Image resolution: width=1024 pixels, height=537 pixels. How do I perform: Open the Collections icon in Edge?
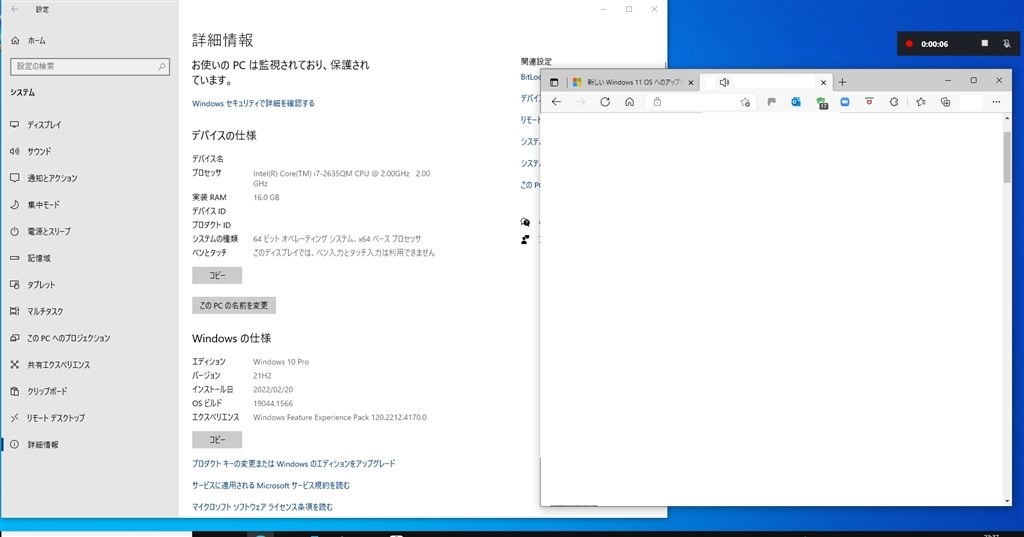click(x=946, y=102)
